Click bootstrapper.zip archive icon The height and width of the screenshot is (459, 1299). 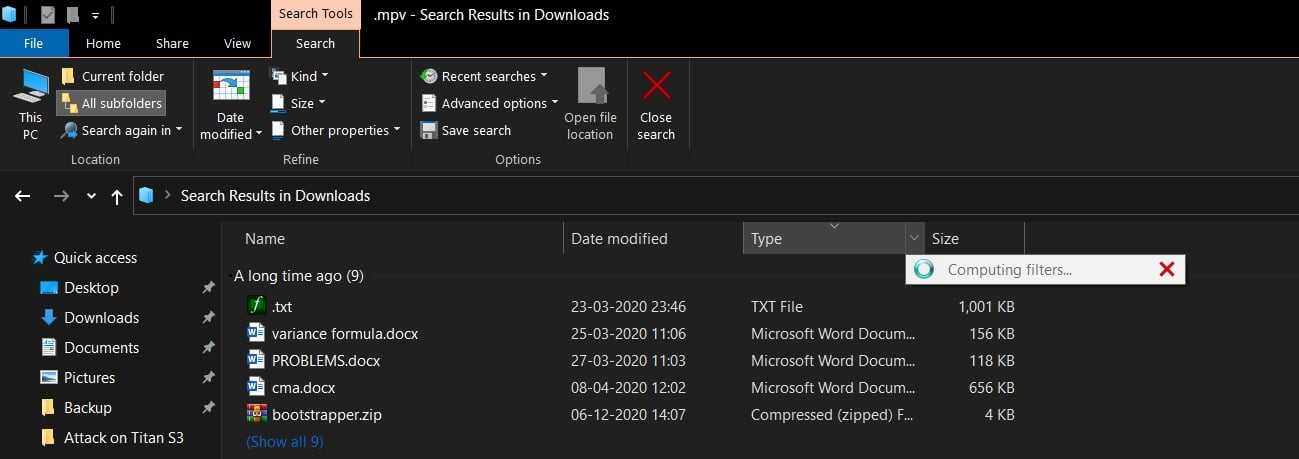256,414
